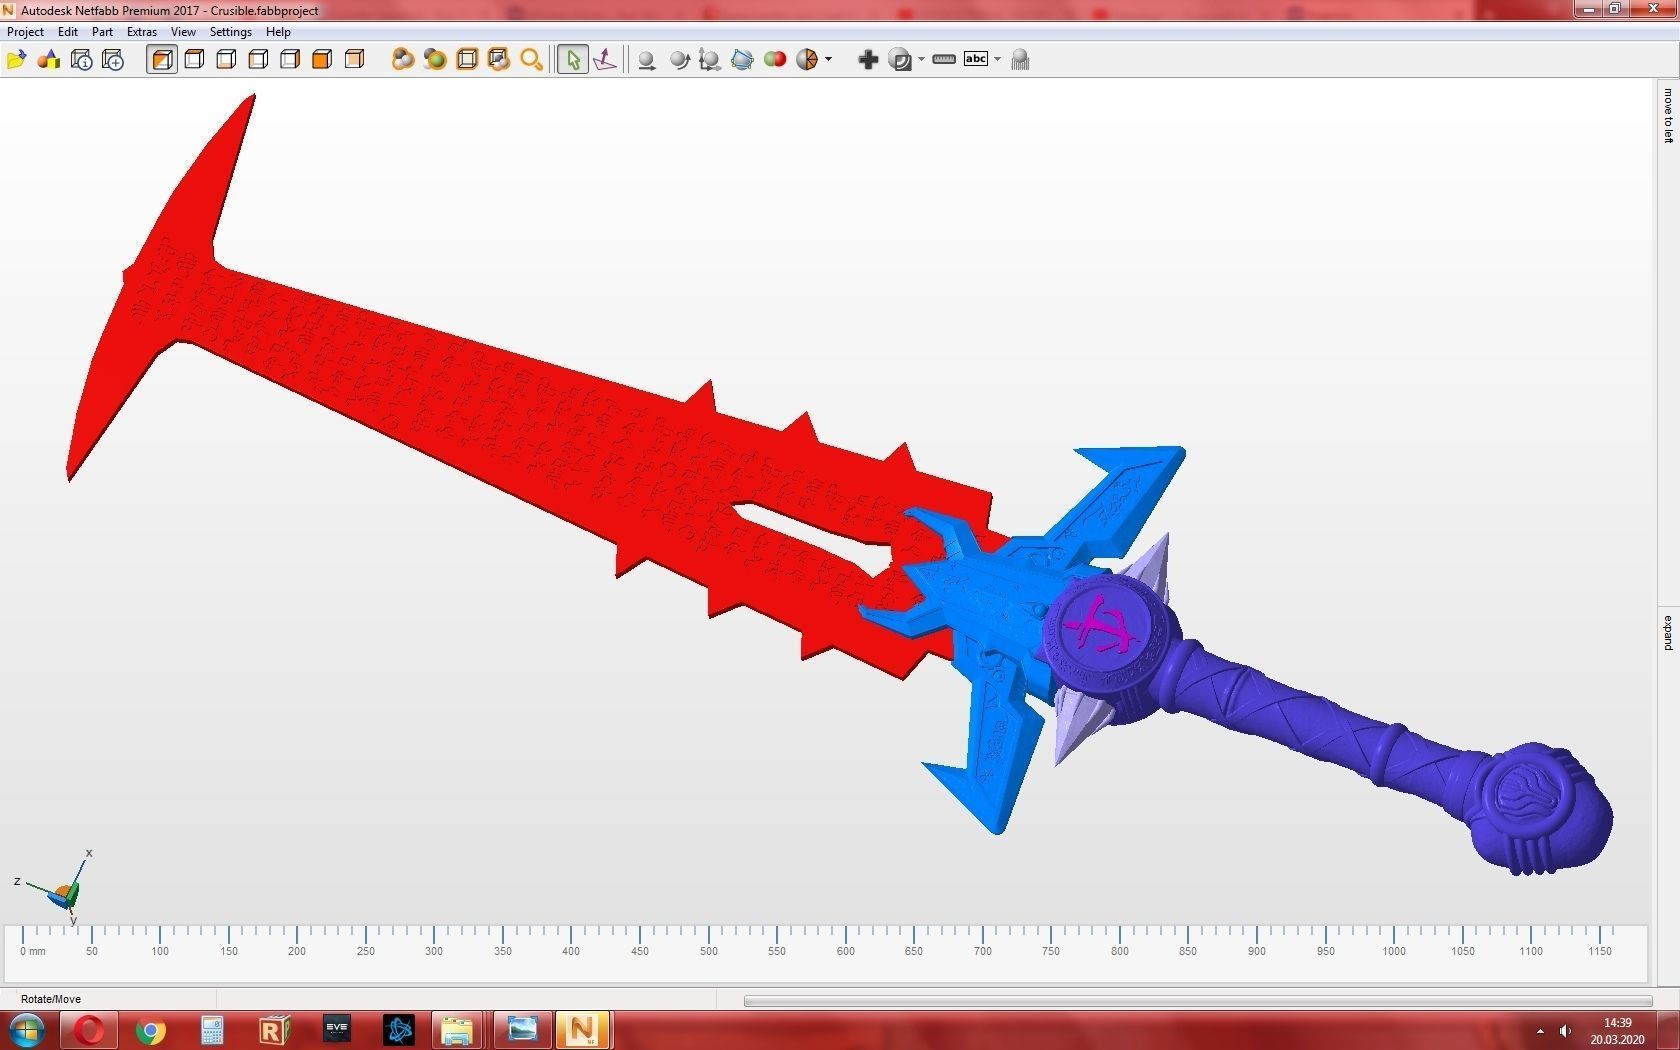The height and width of the screenshot is (1050, 1680).
Task: Switch to the bottom view cube
Action: [x=226, y=60]
